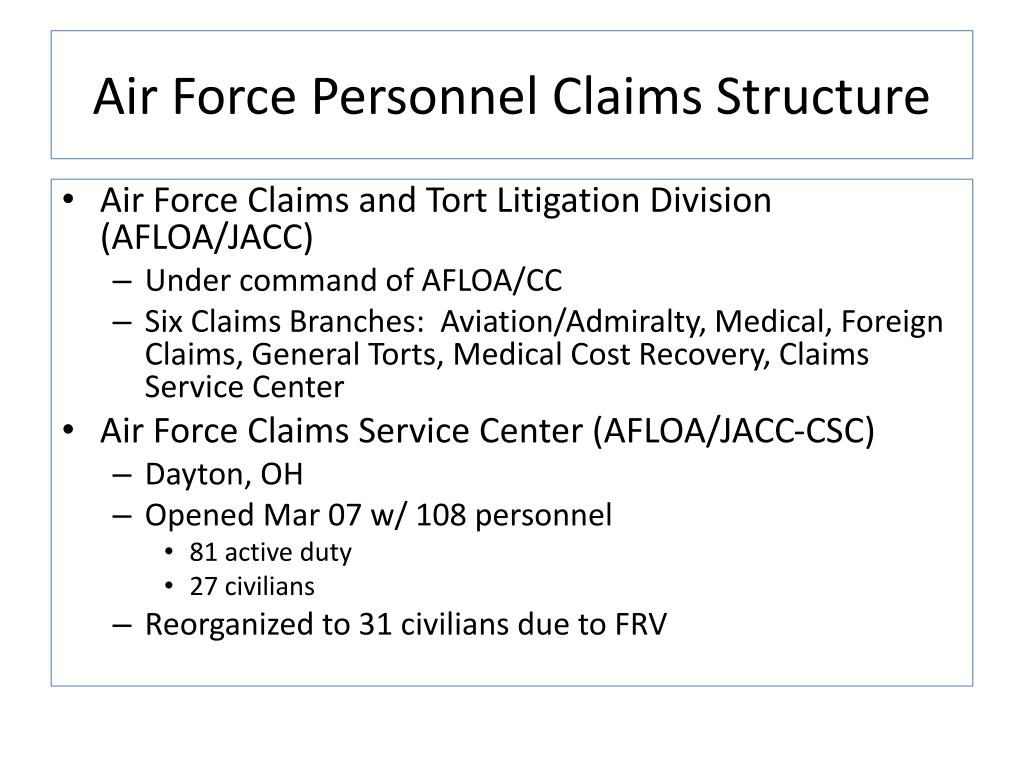Viewport: 1024px width, 768px height.
Task: Click the empty area below the 'Reorganized' line
Action: [511, 663]
